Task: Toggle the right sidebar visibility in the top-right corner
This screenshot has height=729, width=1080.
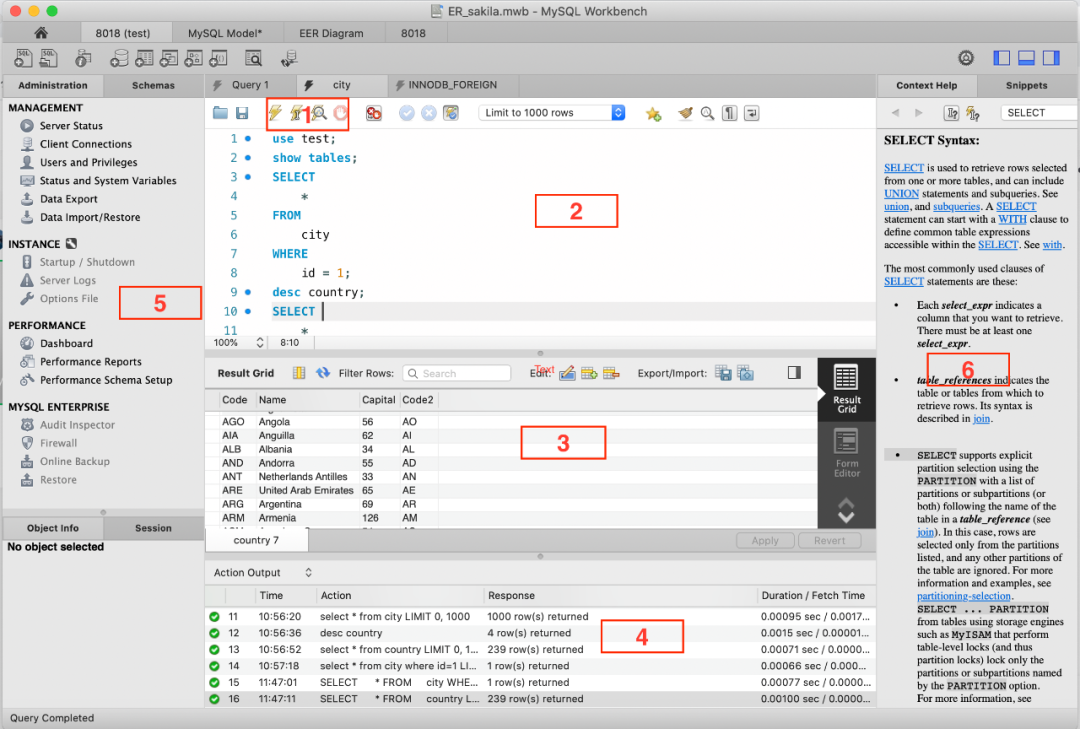Action: [x=1051, y=58]
